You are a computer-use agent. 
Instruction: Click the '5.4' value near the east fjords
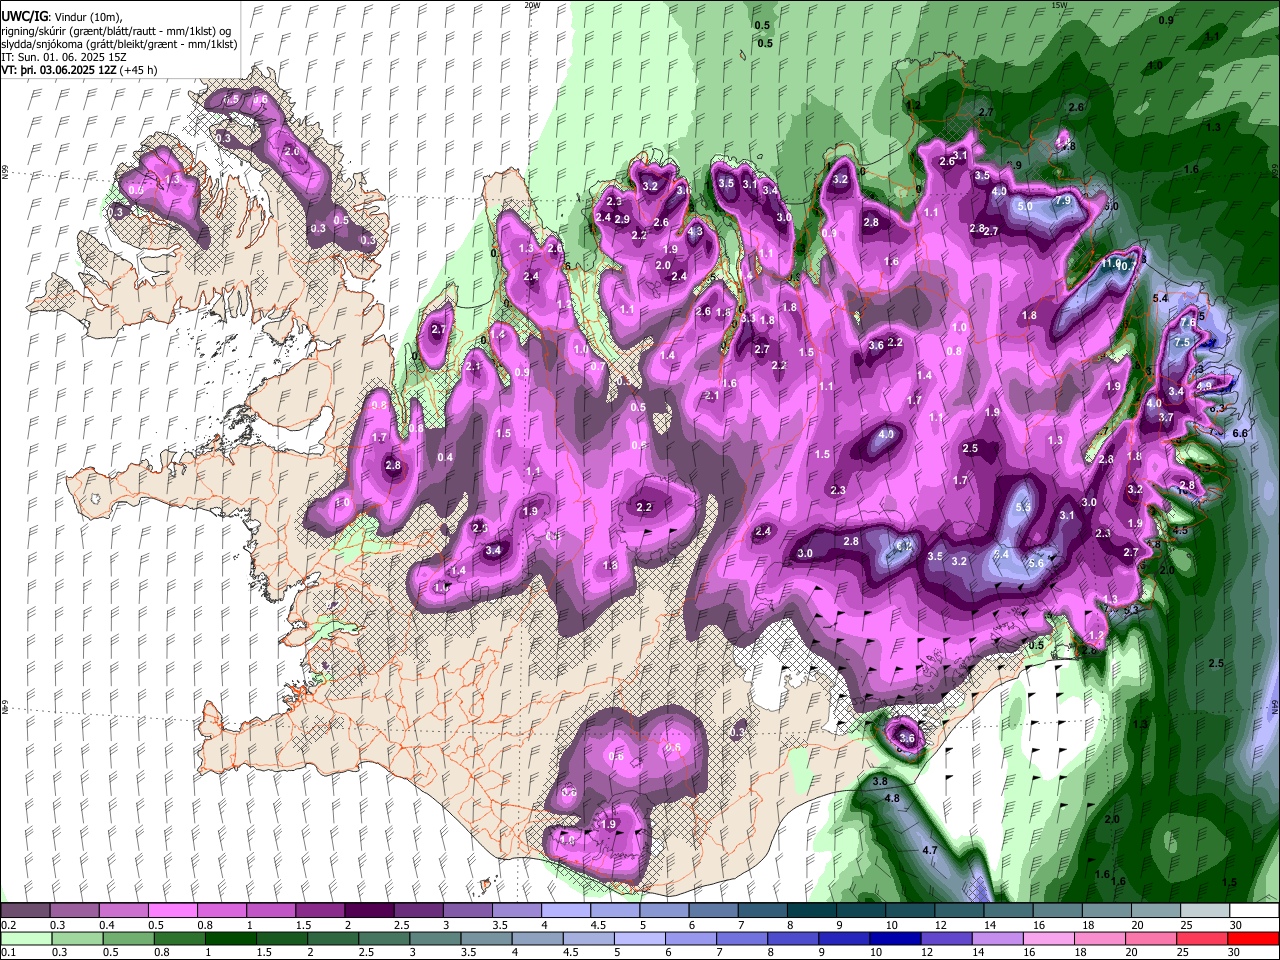click(x=1161, y=299)
